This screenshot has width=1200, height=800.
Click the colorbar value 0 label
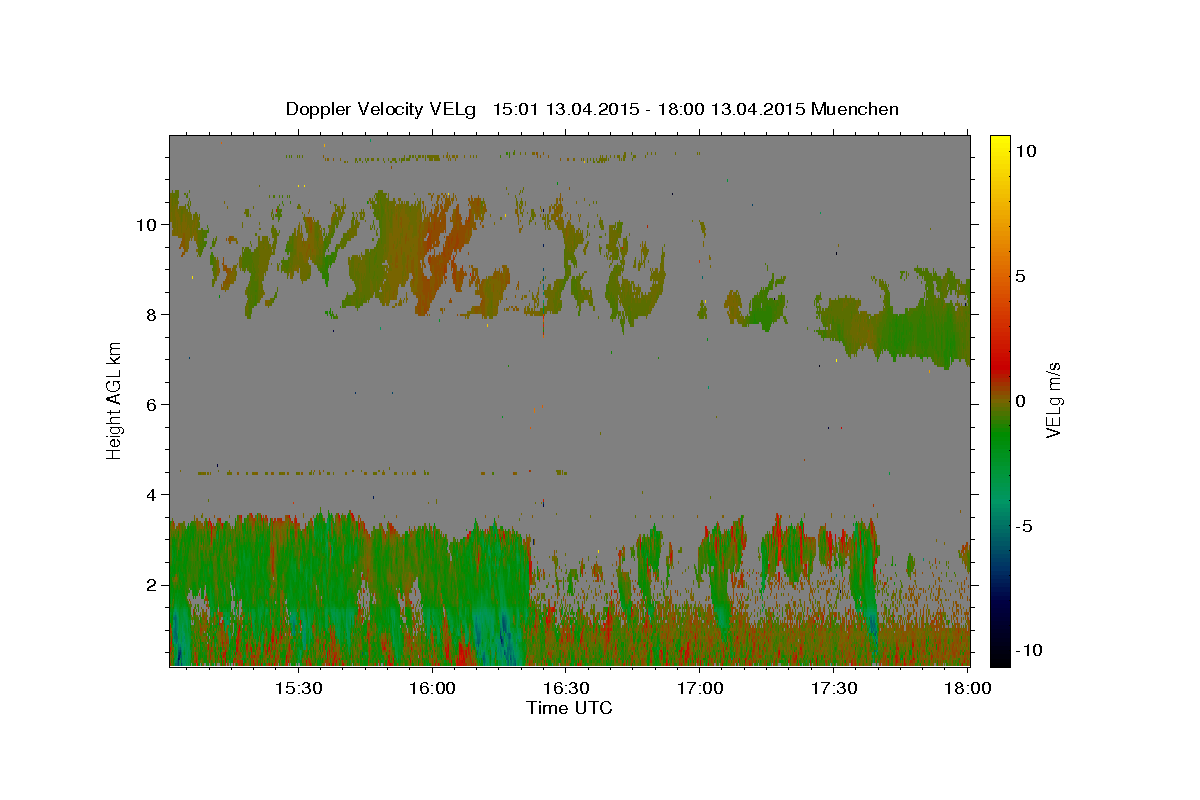[x=1020, y=401]
